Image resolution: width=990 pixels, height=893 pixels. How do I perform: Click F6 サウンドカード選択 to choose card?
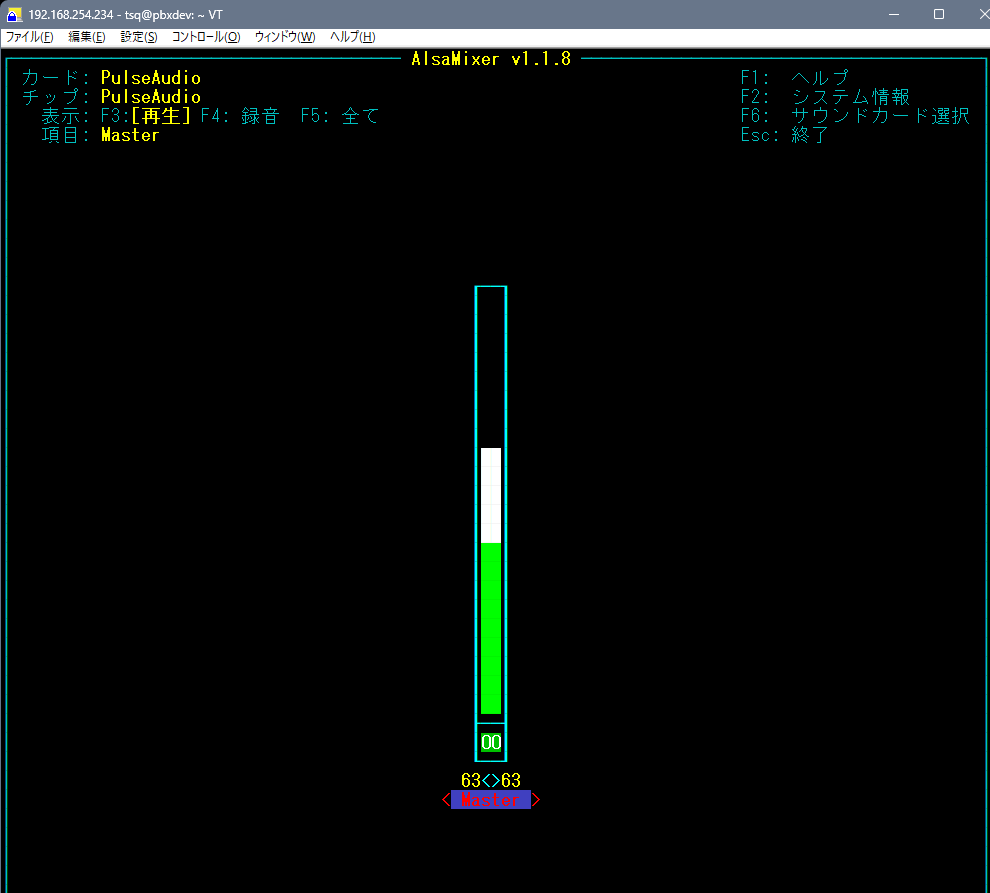click(x=855, y=116)
